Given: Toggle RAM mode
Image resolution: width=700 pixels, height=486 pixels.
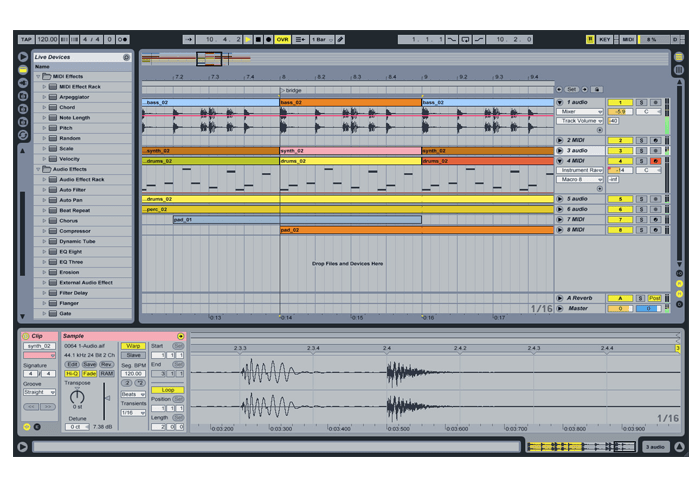Looking at the screenshot, I should coord(106,374).
